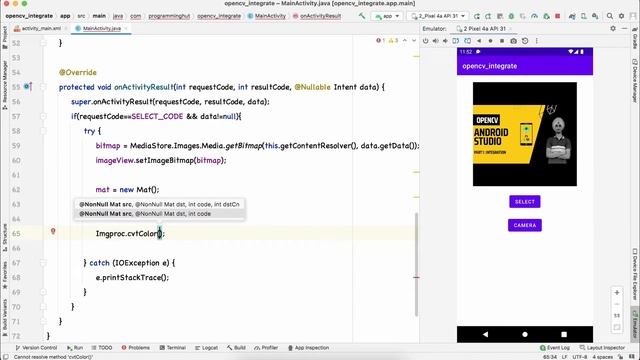Click emulator toolbar Overview square icon

(x=502, y=41)
